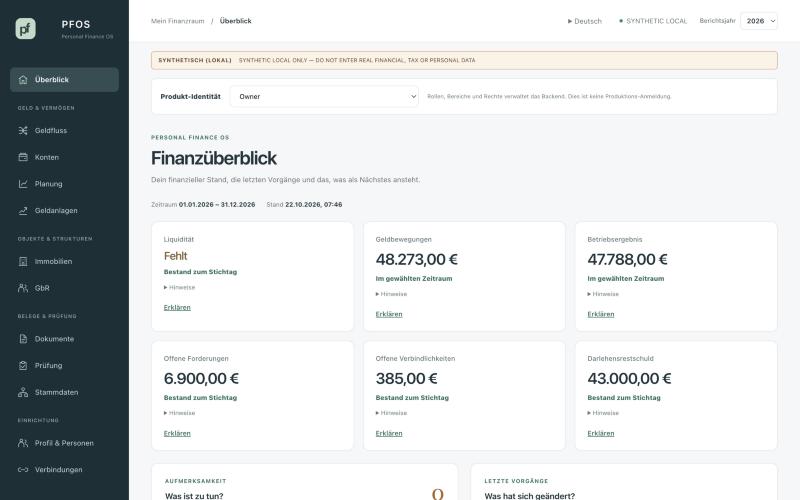
Task: Expand Hinweise under Offene Verbindlichkeiten
Action: click(x=391, y=413)
